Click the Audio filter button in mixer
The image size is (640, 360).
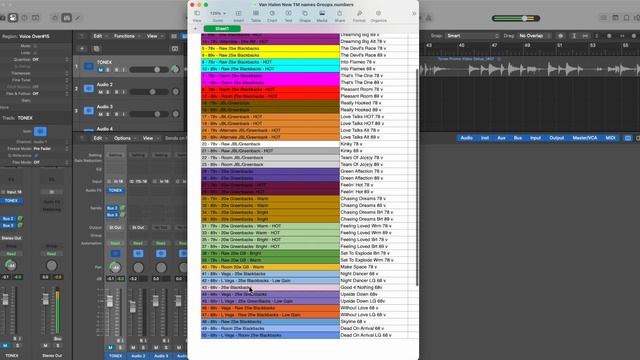click(467, 138)
